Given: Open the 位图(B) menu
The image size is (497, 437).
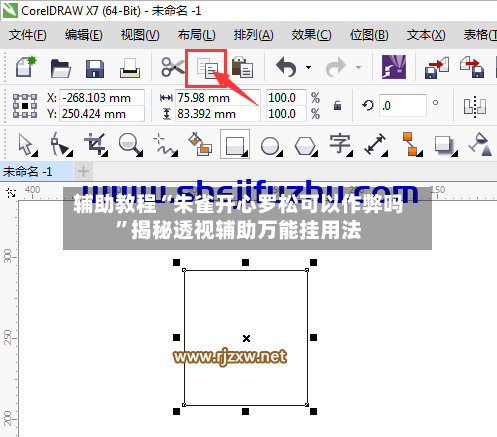Looking at the screenshot, I should [369, 35].
